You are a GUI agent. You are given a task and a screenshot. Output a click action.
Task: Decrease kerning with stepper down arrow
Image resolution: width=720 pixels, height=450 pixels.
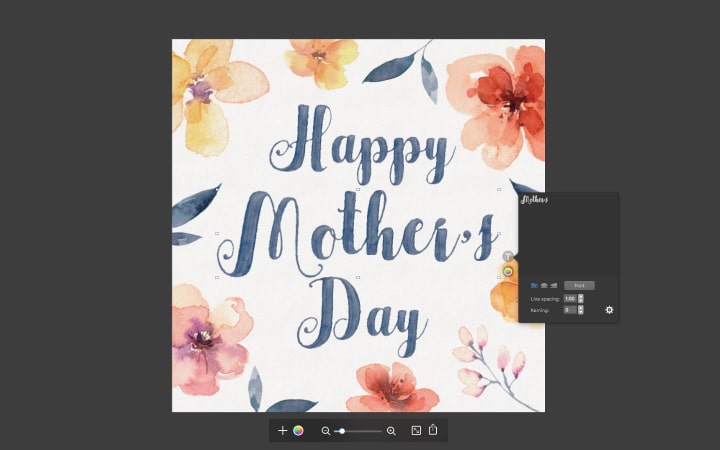[x=581, y=312]
